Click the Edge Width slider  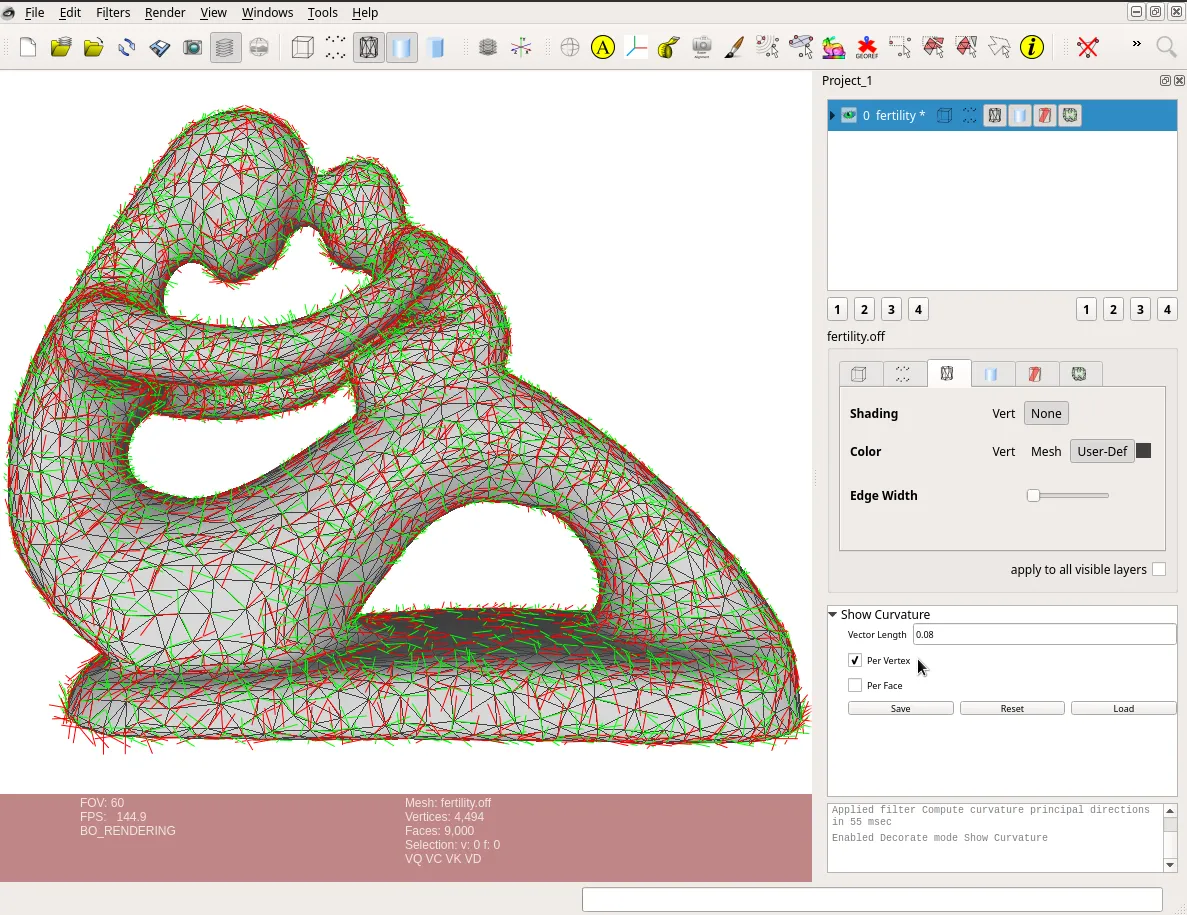1067,496
